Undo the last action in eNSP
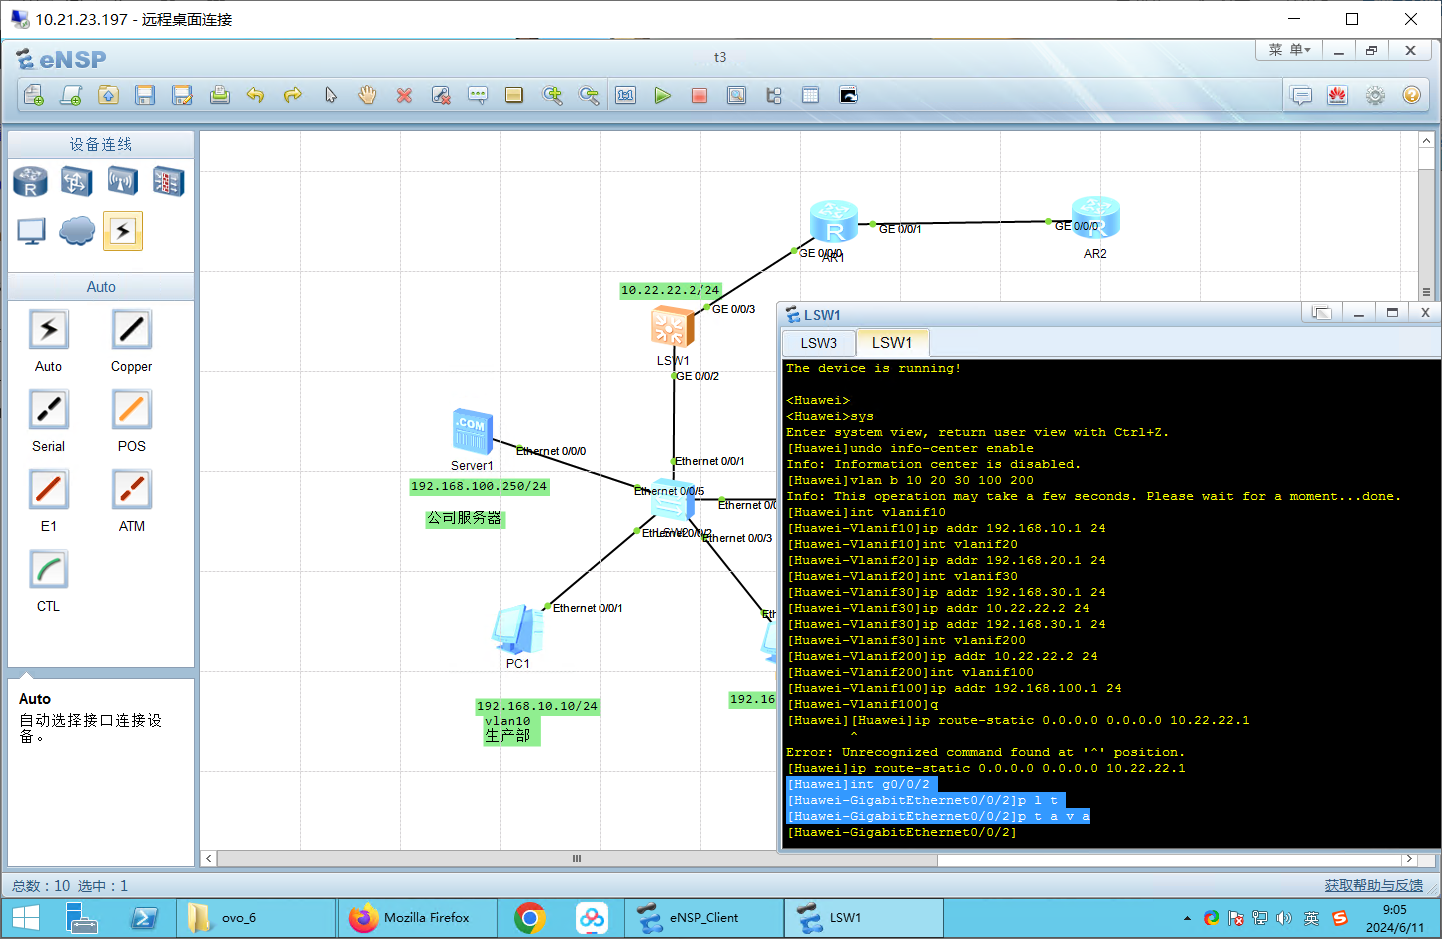Screen dimensions: 1442x939 (x=256, y=95)
